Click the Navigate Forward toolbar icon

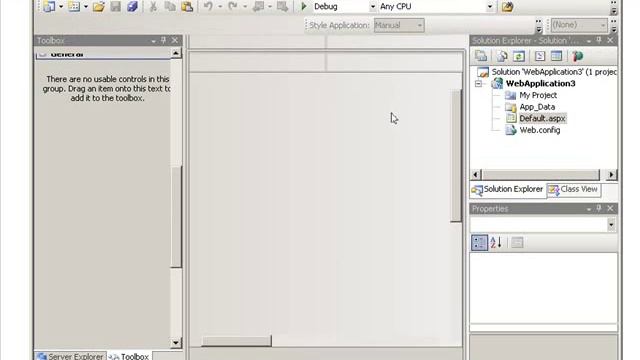(282, 7)
